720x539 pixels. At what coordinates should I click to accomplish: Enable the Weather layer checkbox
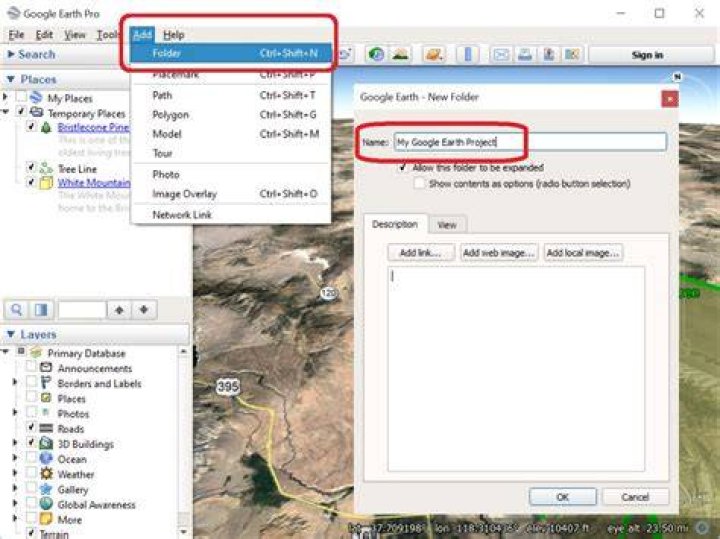[x=31, y=472]
